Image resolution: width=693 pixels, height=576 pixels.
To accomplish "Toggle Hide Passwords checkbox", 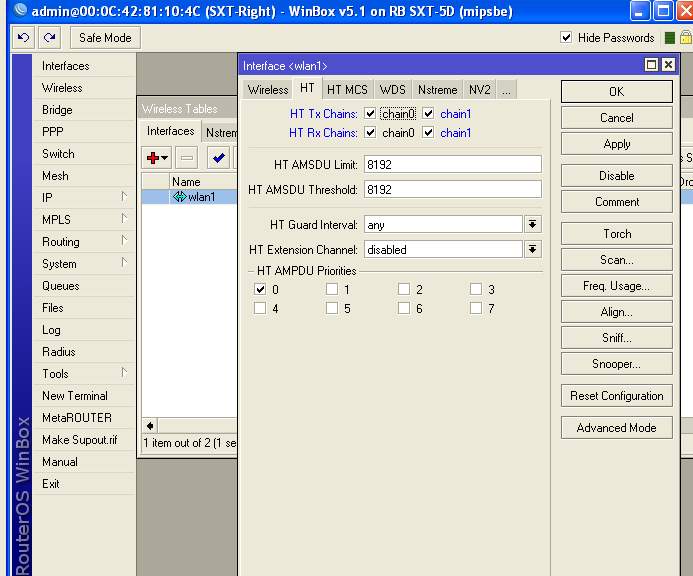I will tap(566, 38).
